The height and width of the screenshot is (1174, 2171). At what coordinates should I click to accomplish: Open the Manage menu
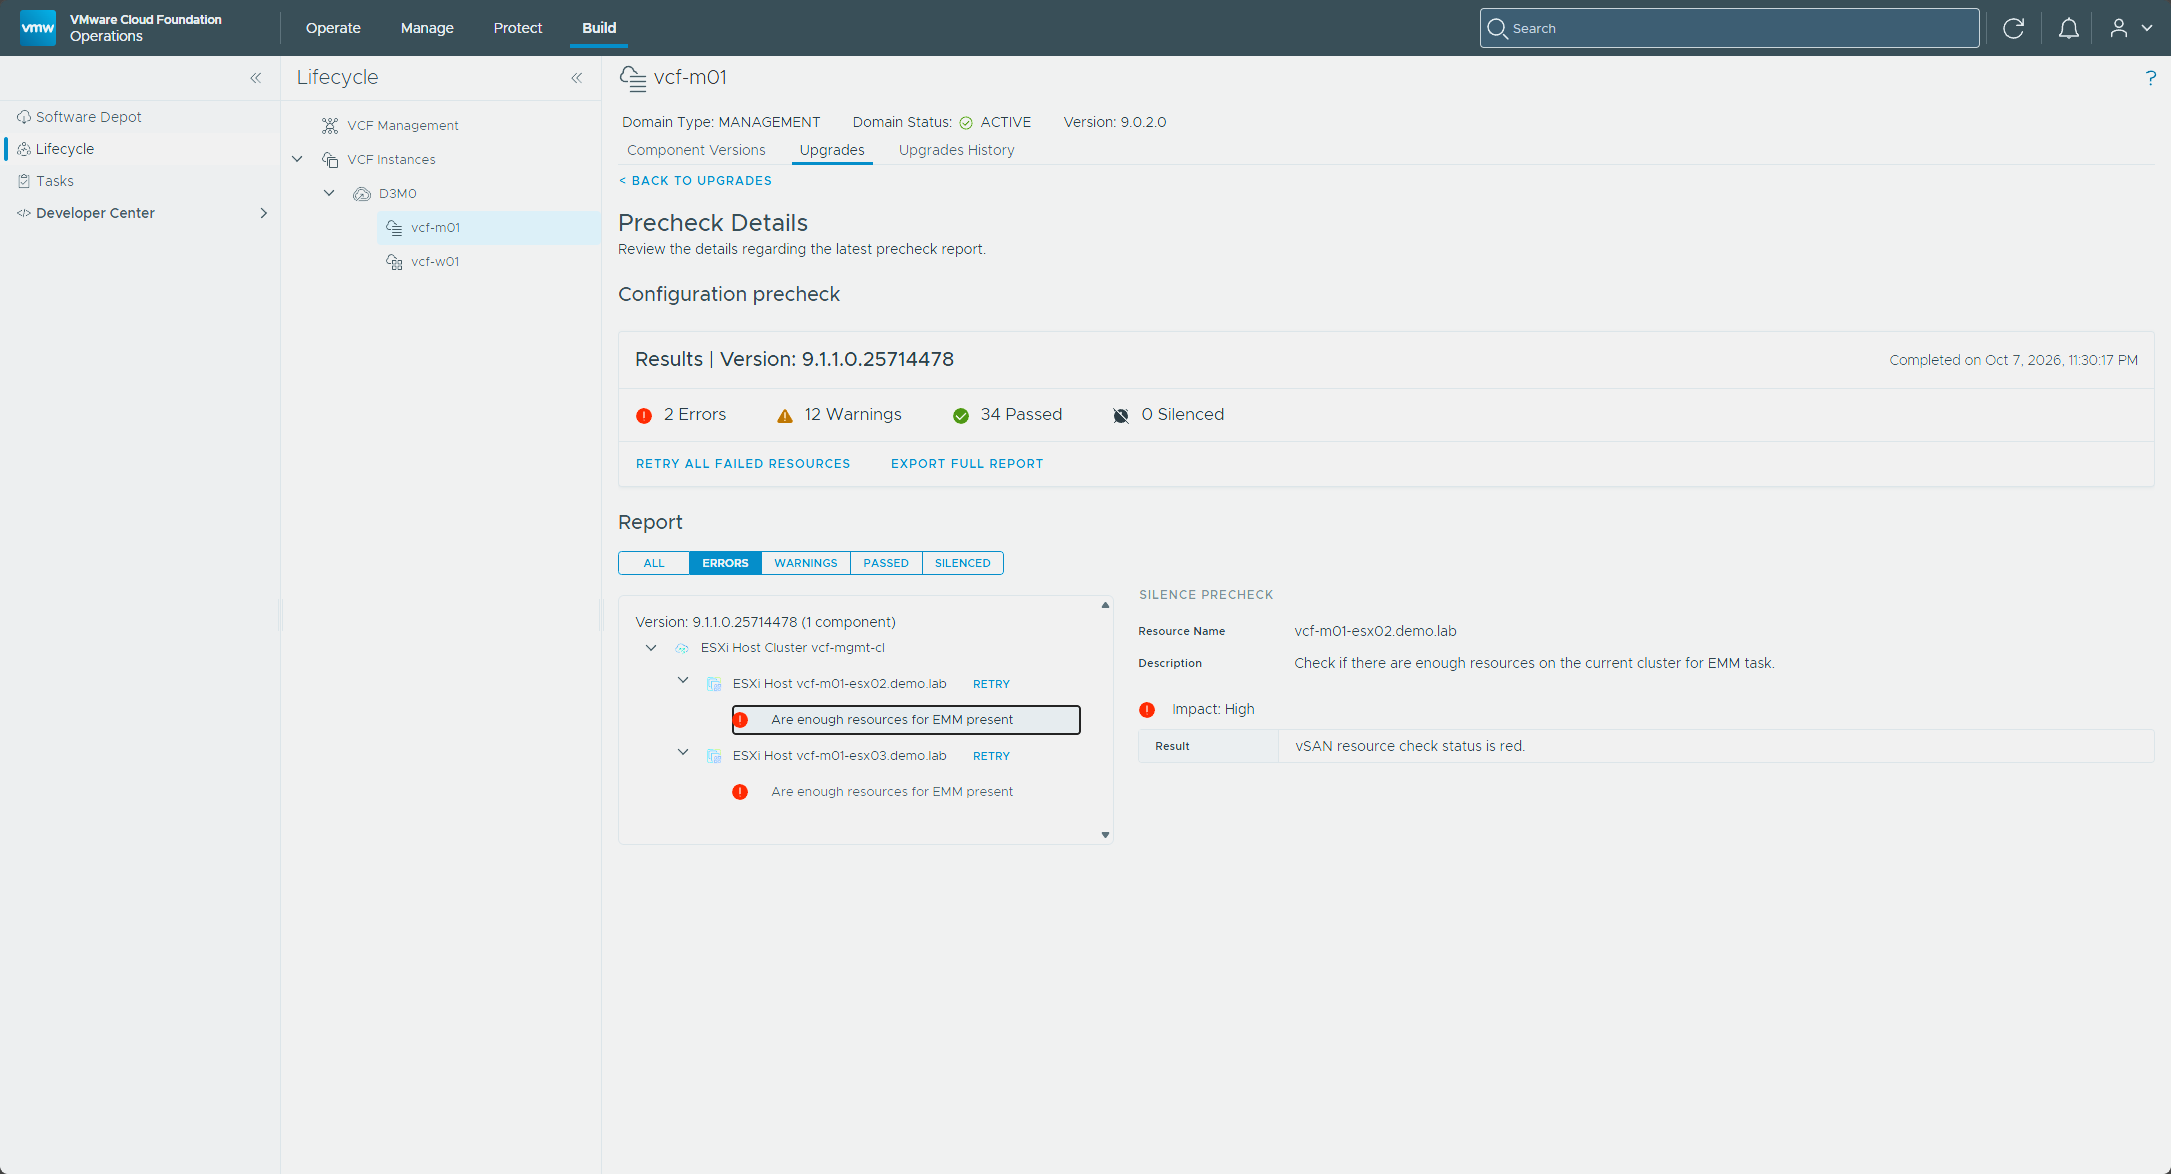pyautogui.click(x=427, y=28)
